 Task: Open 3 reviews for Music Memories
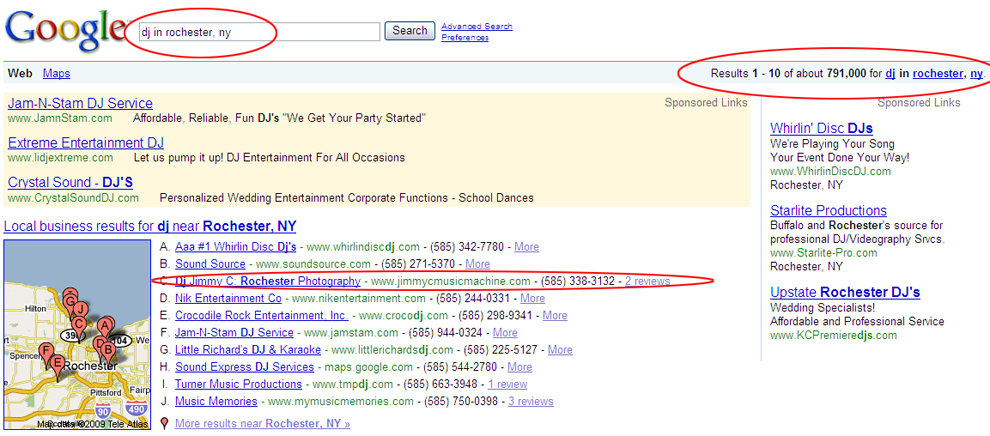click(x=530, y=401)
